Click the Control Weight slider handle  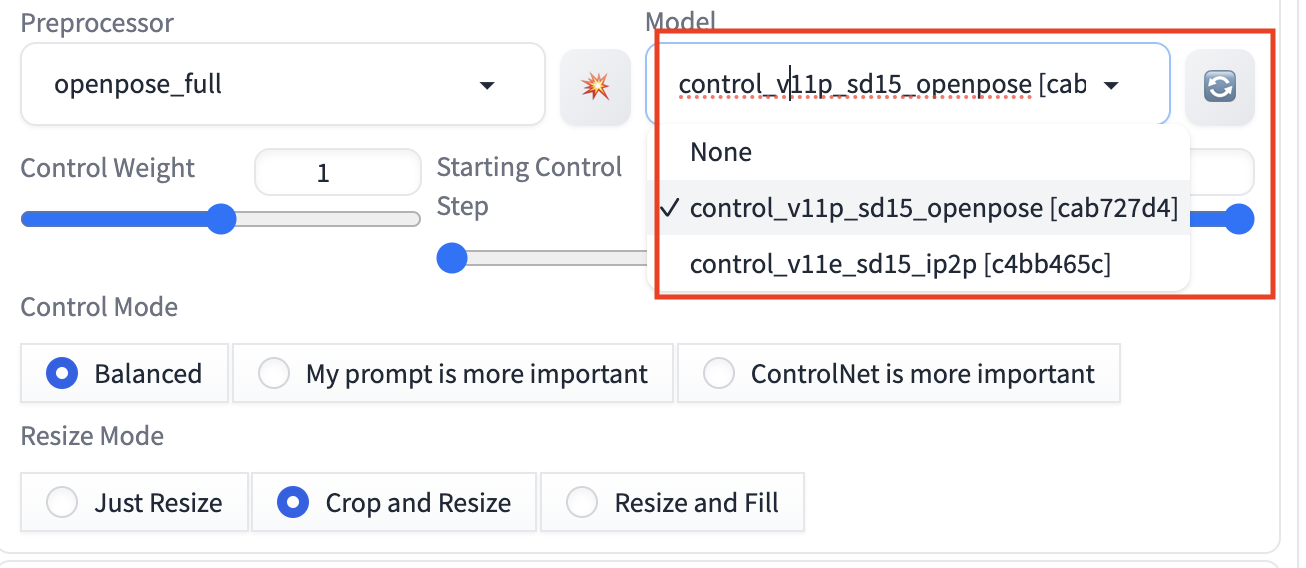[x=220, y=219]
